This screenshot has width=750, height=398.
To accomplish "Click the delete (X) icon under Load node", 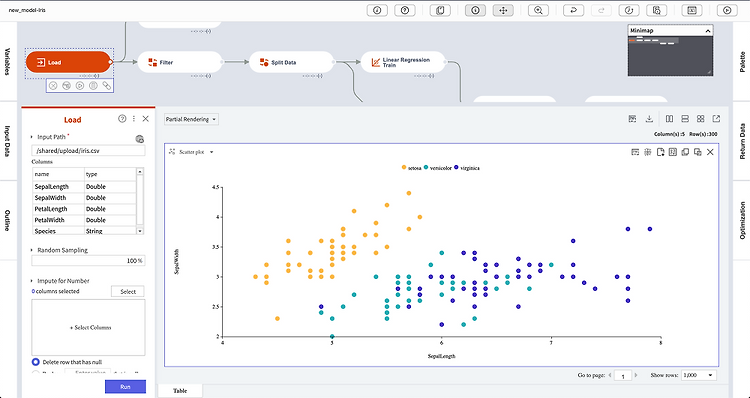I will pos(53,86).
